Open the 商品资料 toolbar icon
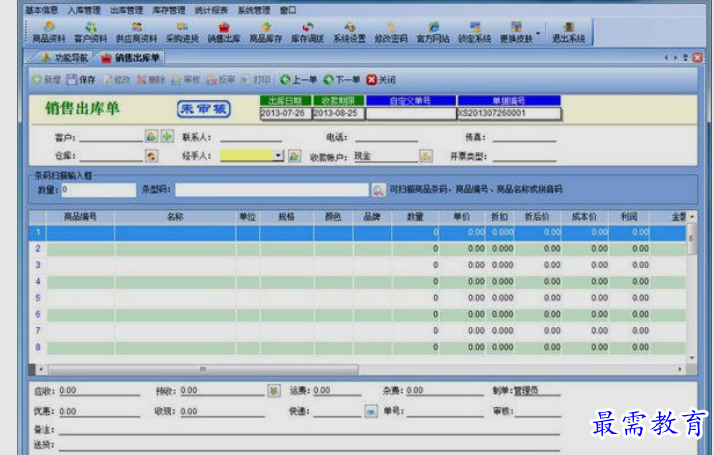The height and width of the screenshot is (455, 714). click(44, 32)
